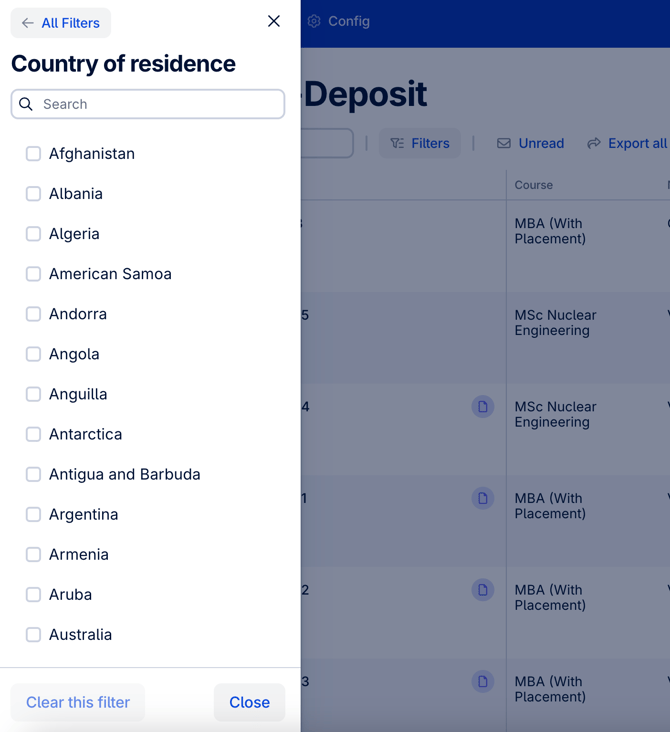Viewport: 670px width, 732px height.
Task: Close the filter panel with X icon
Action: [x=274, y=21]
